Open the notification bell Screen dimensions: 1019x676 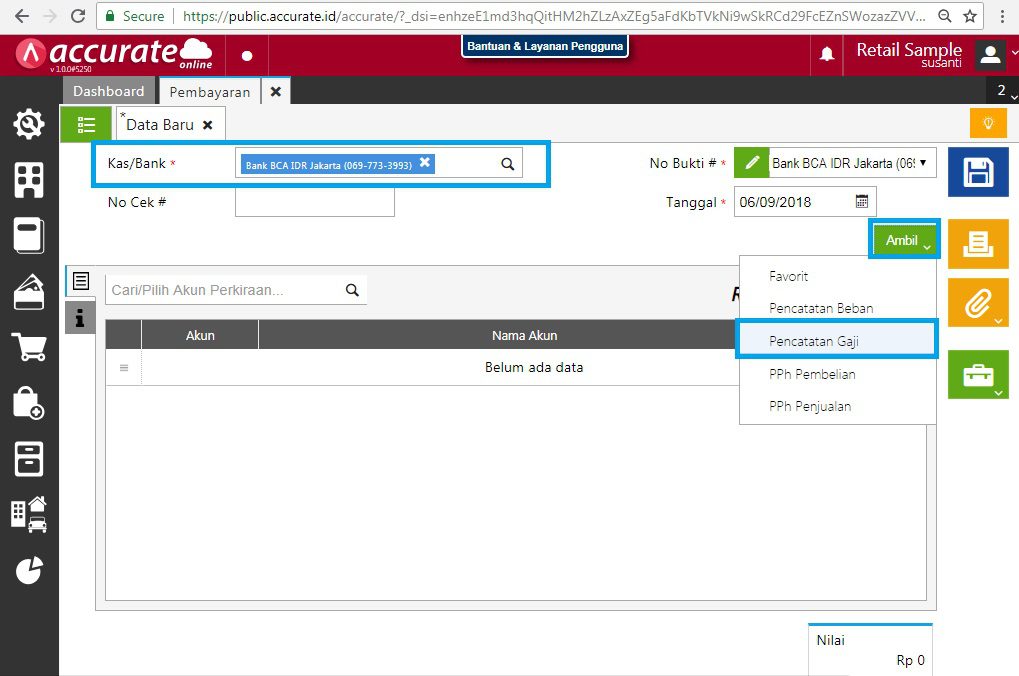[826, 55]
